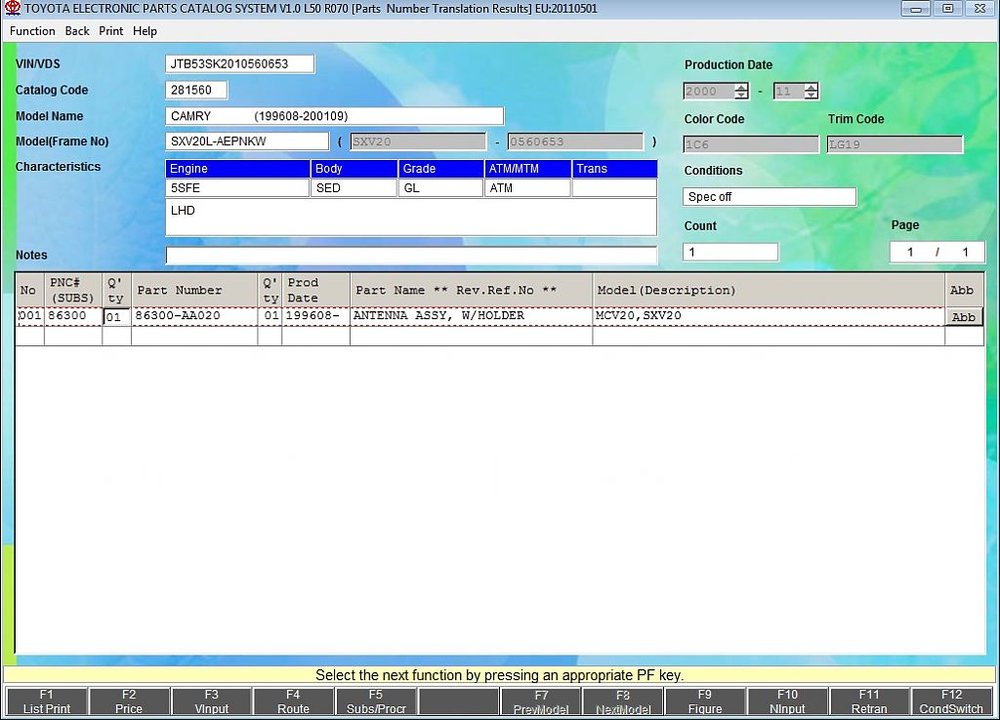Screen dimensions: 1000x720
Task: Click F10 NInput button
Action: [x=787, y=702]
